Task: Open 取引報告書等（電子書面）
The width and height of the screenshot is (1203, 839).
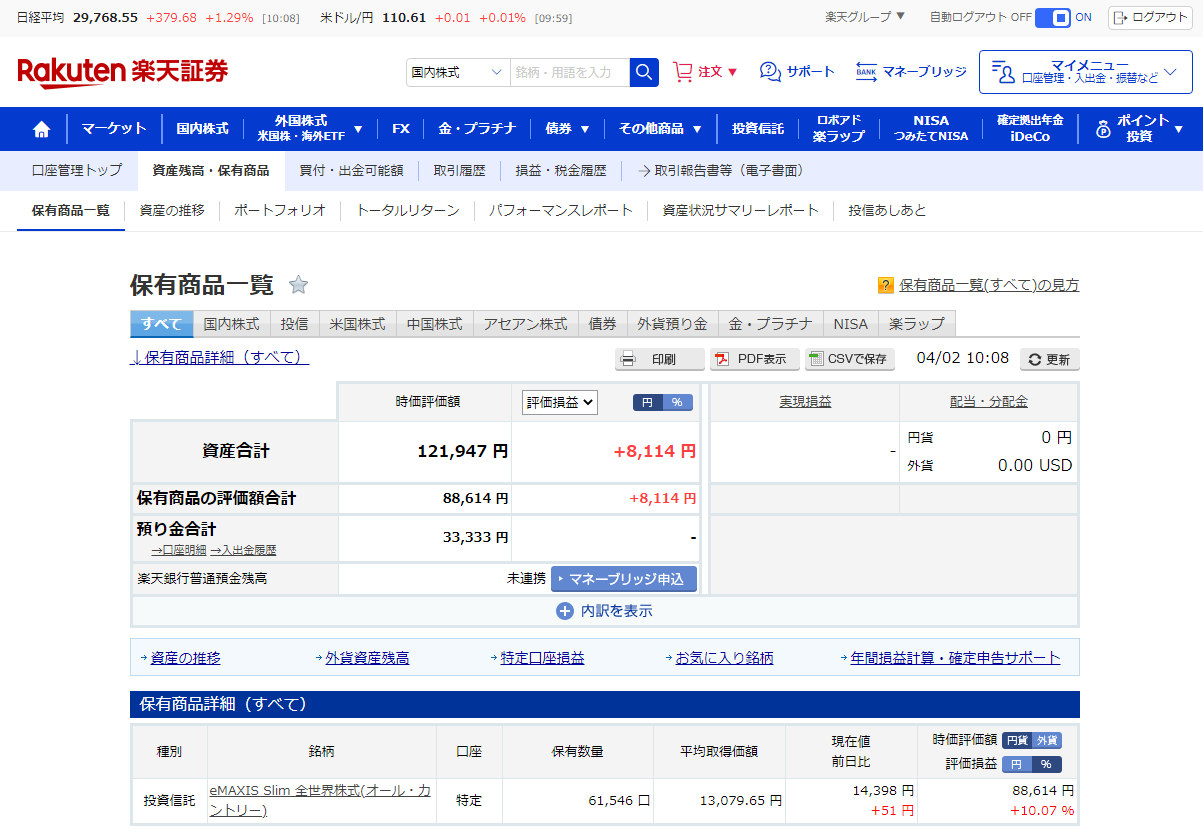Action: point(720,171)
